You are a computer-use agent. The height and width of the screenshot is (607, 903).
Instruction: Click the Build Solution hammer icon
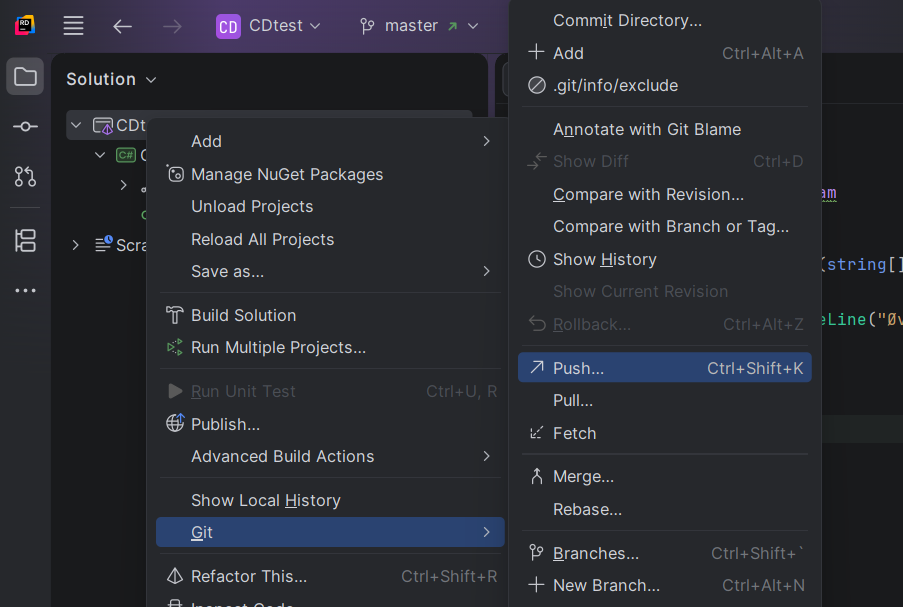[x=174, y=315]
